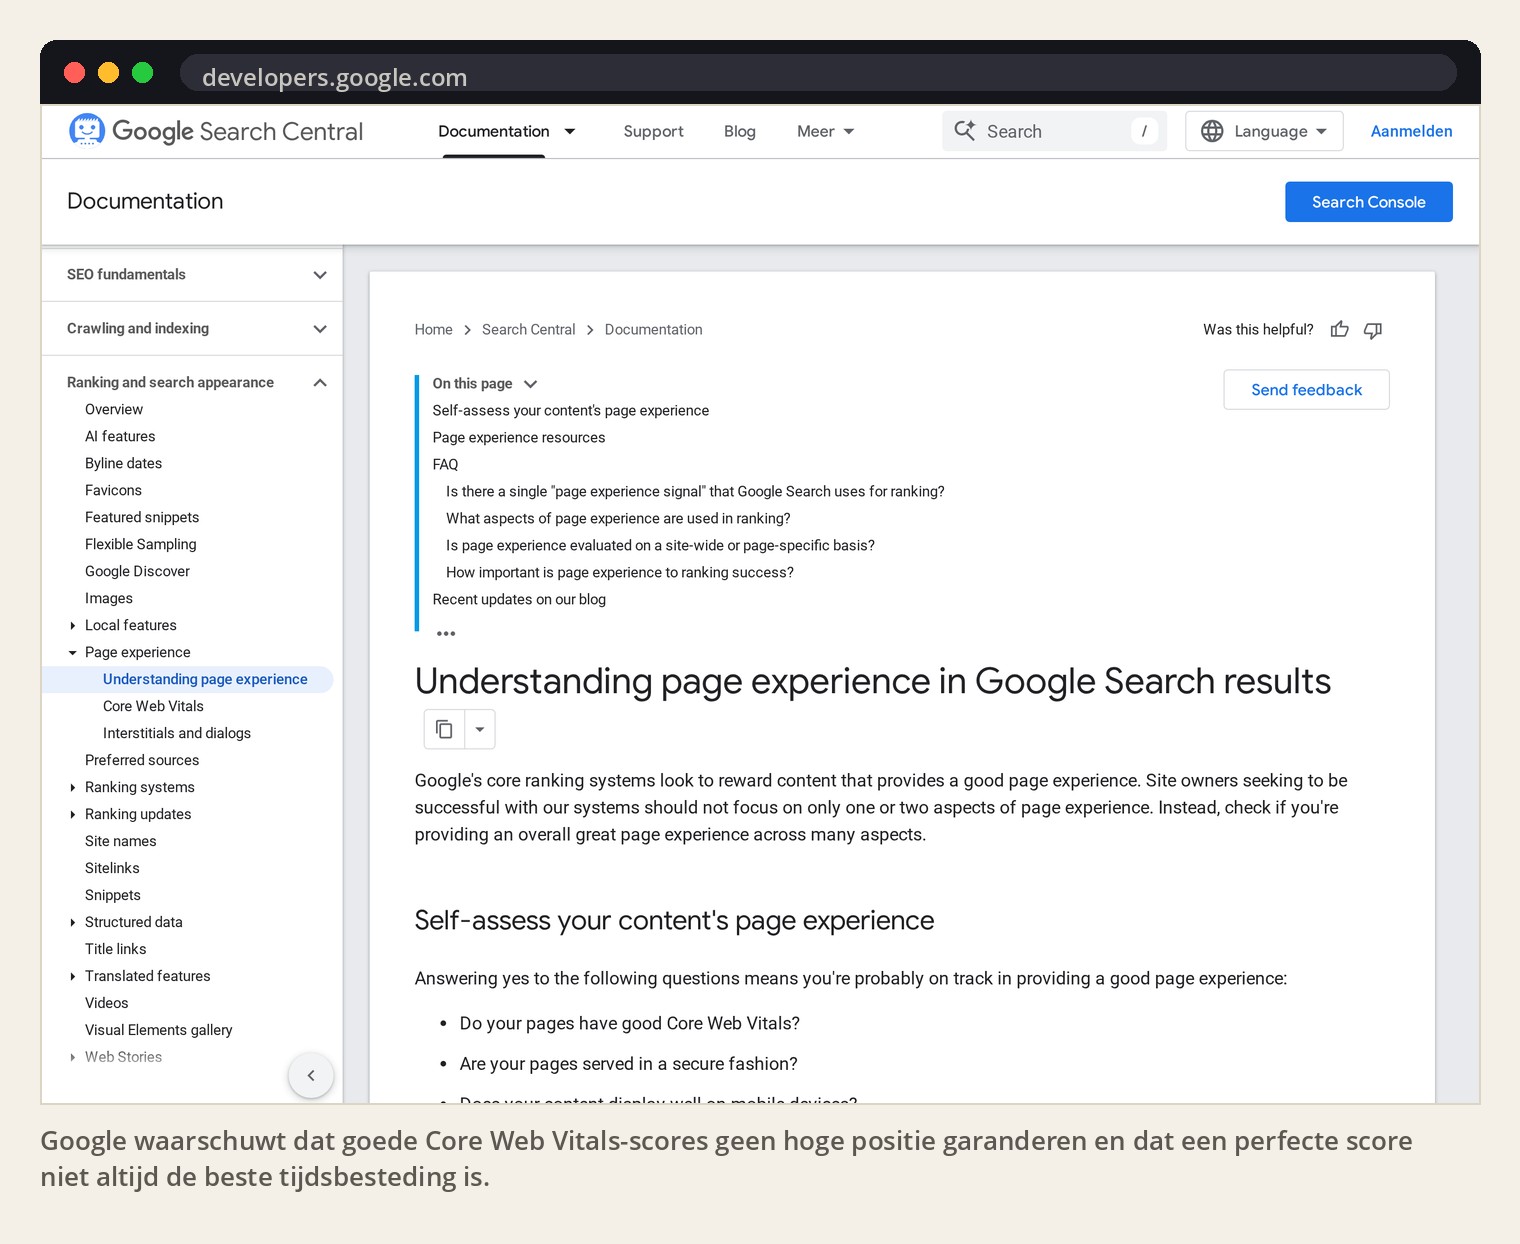
Task: Open the Meer dropdown menu
Action: coord(826,131)
